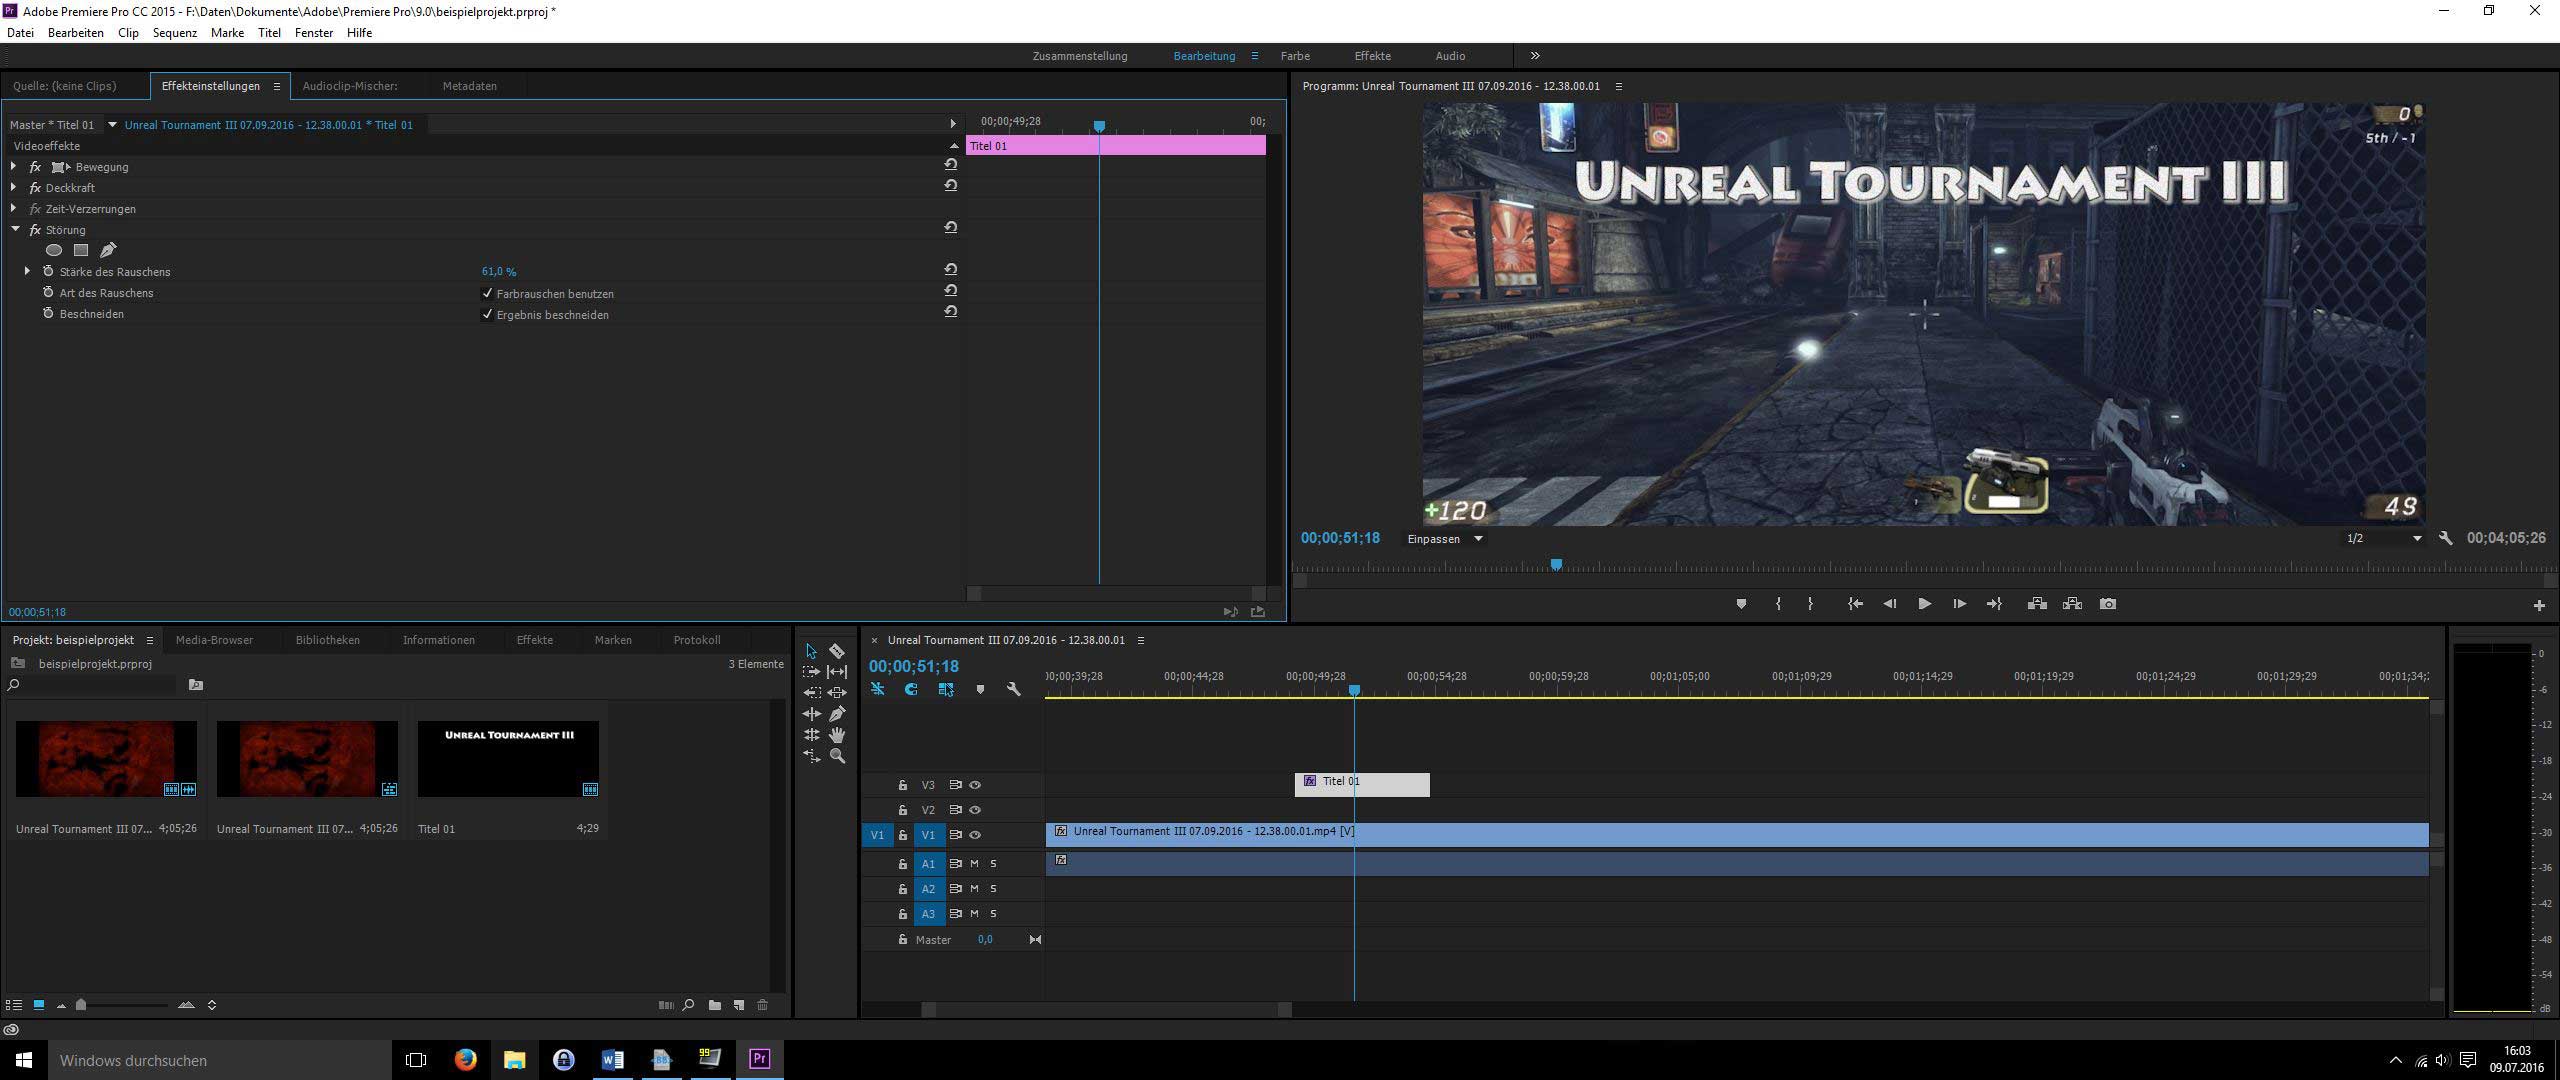Viewport: 2560px width, 1080px height.
Task: Open program monitor settings wrench
Action: (2446, 538)
